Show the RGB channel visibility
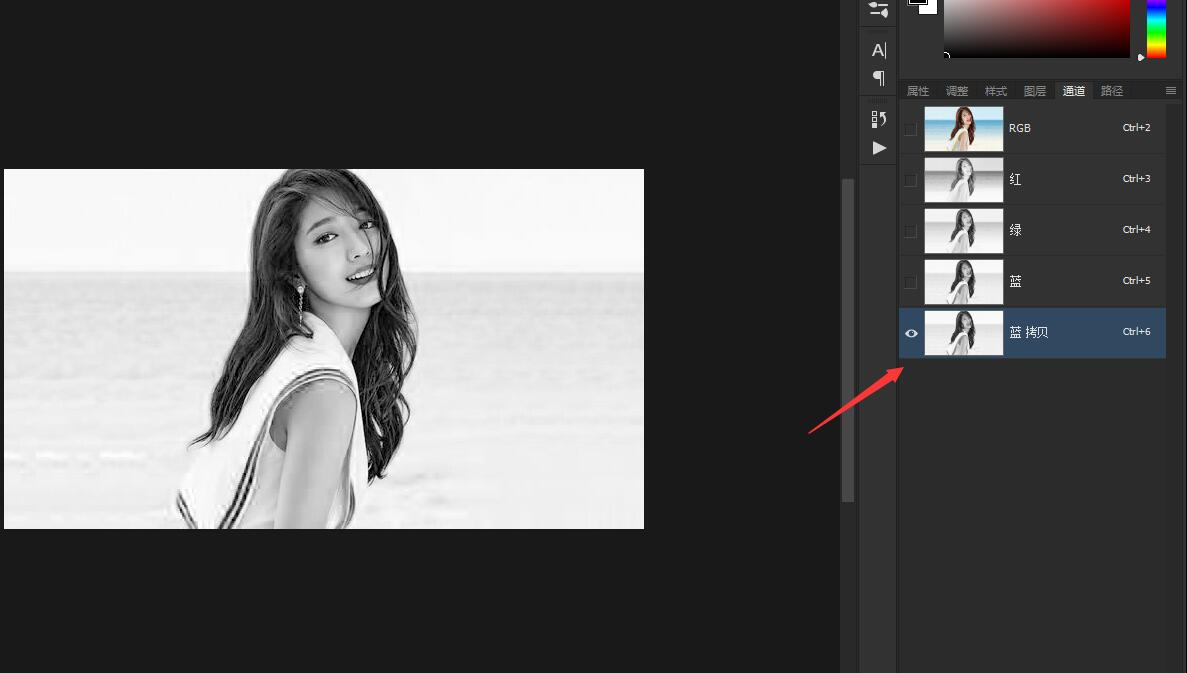Viewport: 1187px width, 673px height. pyautogui.click(x=911, y=129)
